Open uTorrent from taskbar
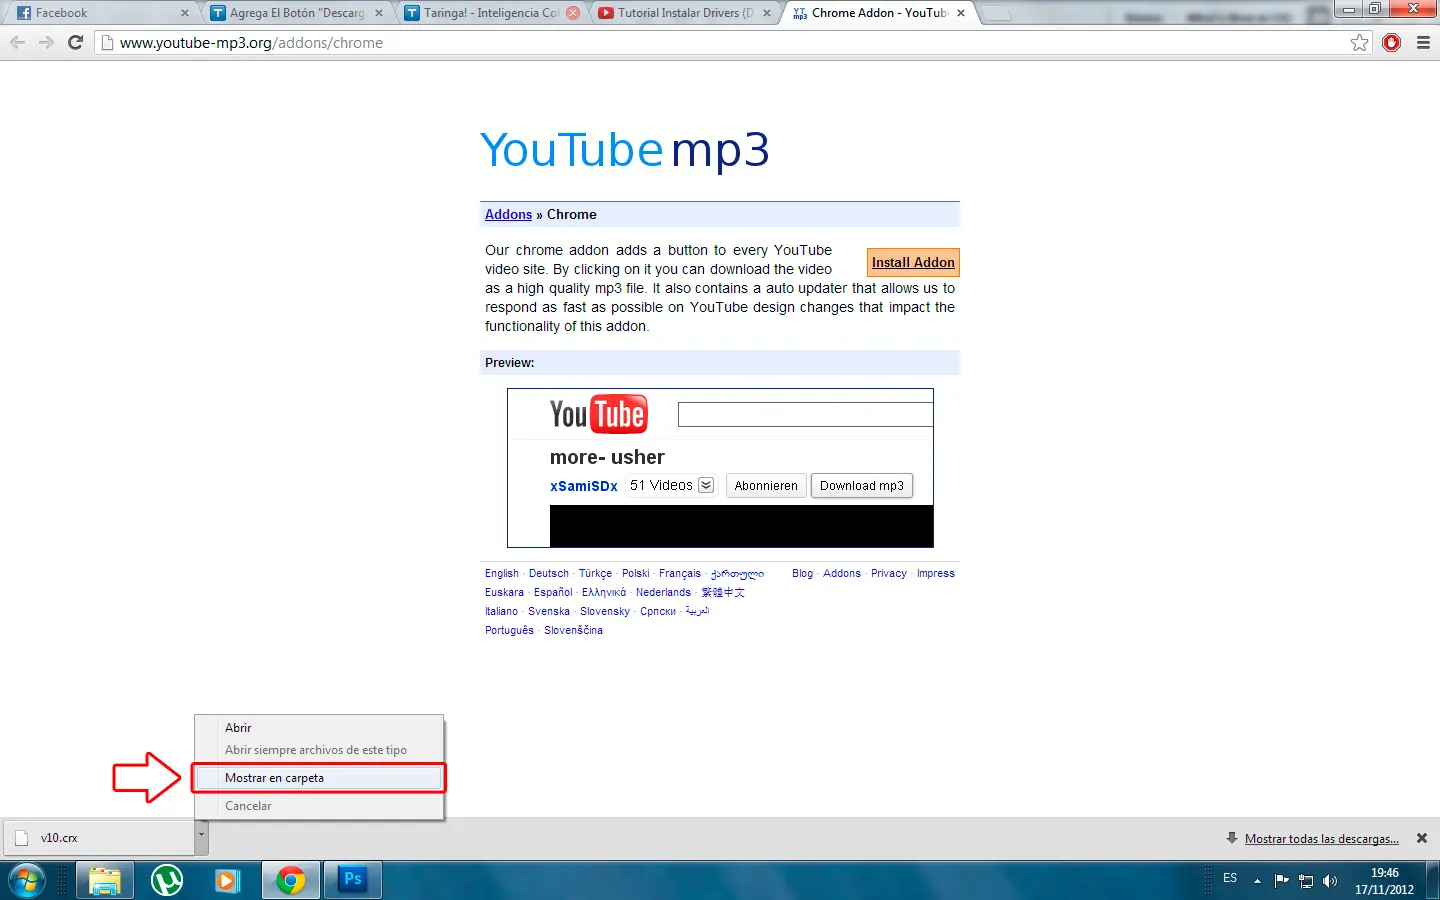Image resolution: width=1440 pixels, height=900 pixels. pyautogui.click(x=167, y=881)
